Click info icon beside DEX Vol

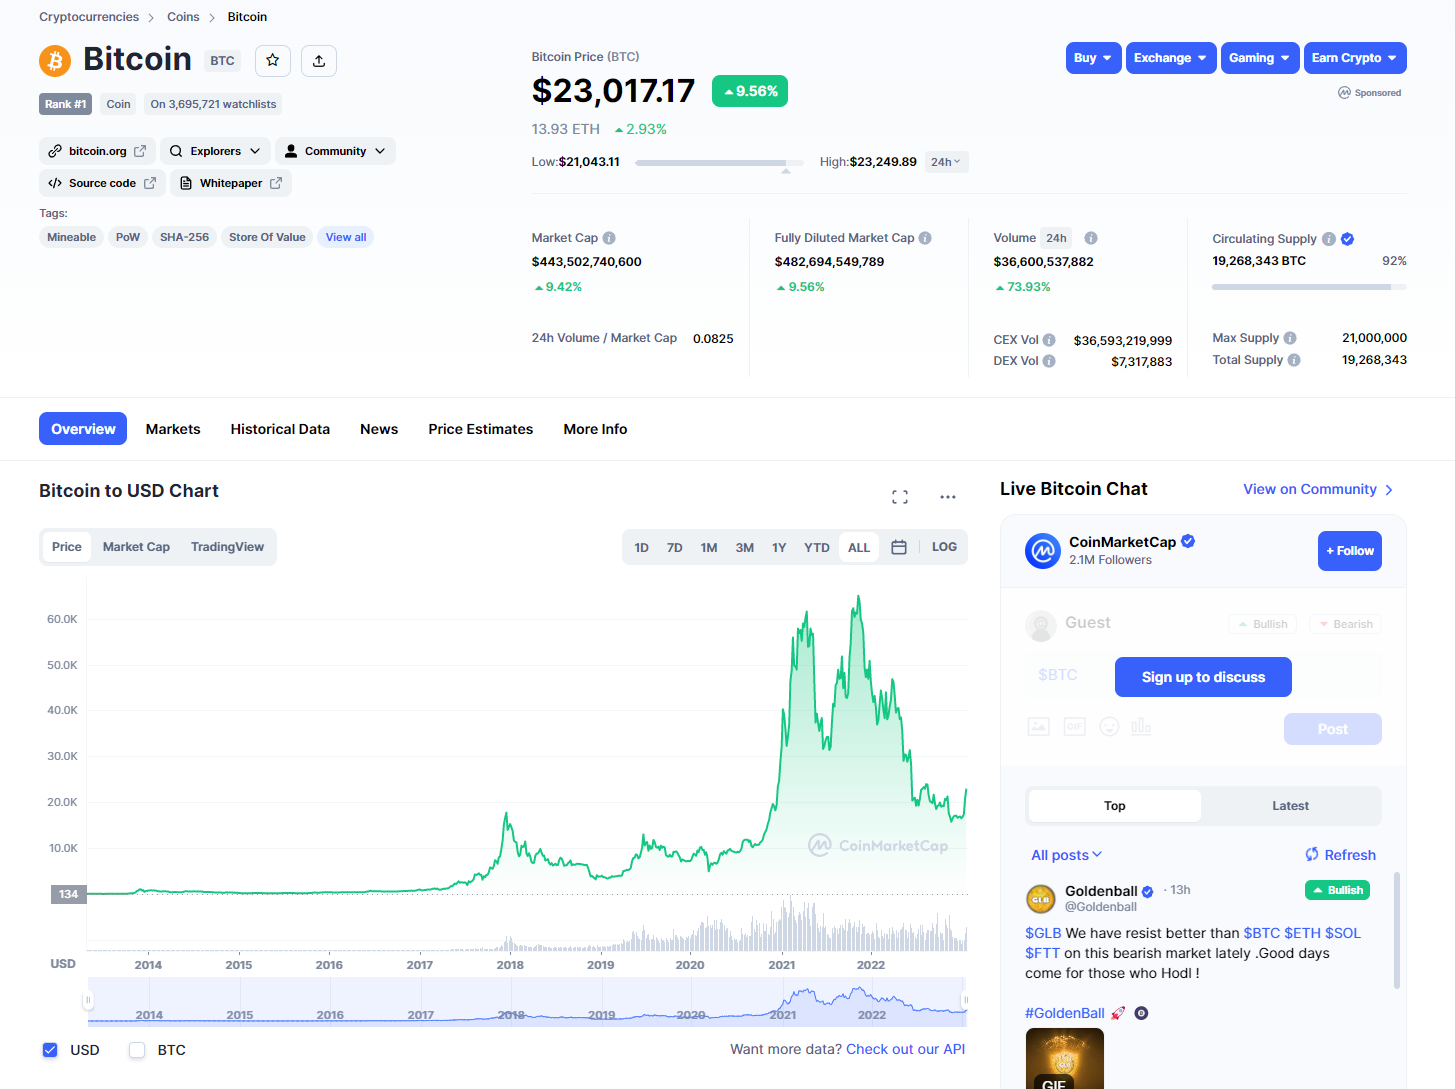[1049, 361]
